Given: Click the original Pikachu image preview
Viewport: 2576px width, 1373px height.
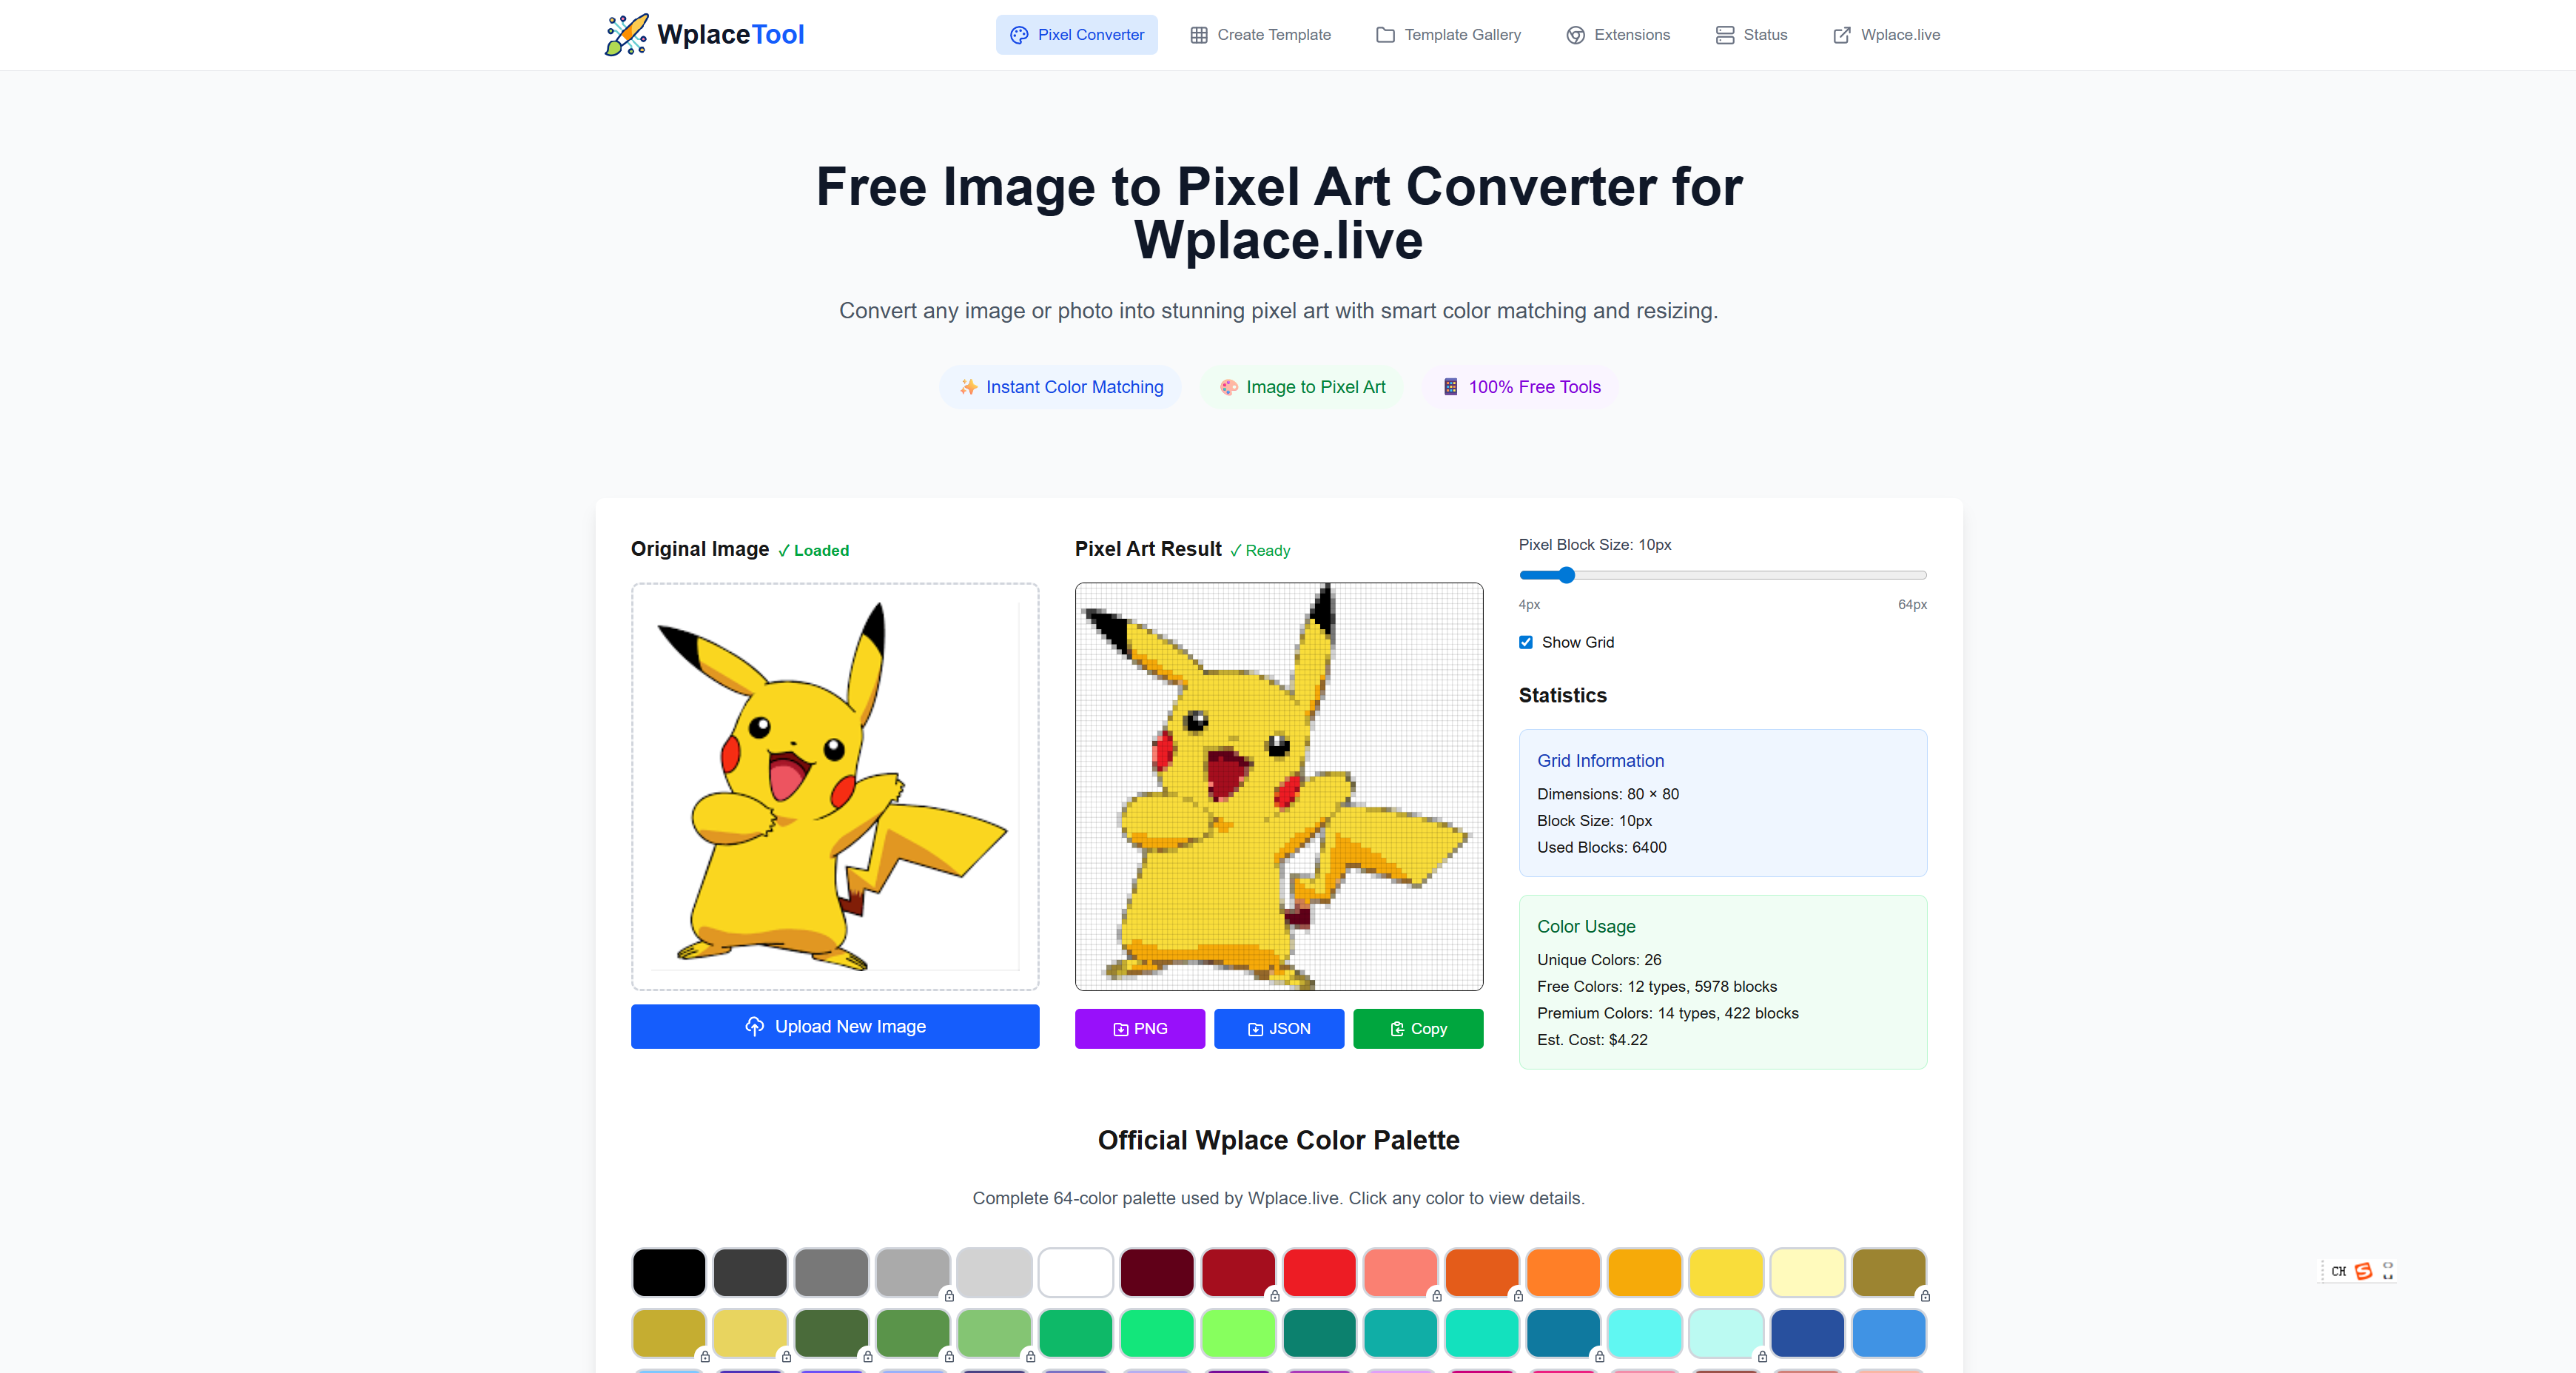Looking at the screenshot, I should [x=834, y=786].
